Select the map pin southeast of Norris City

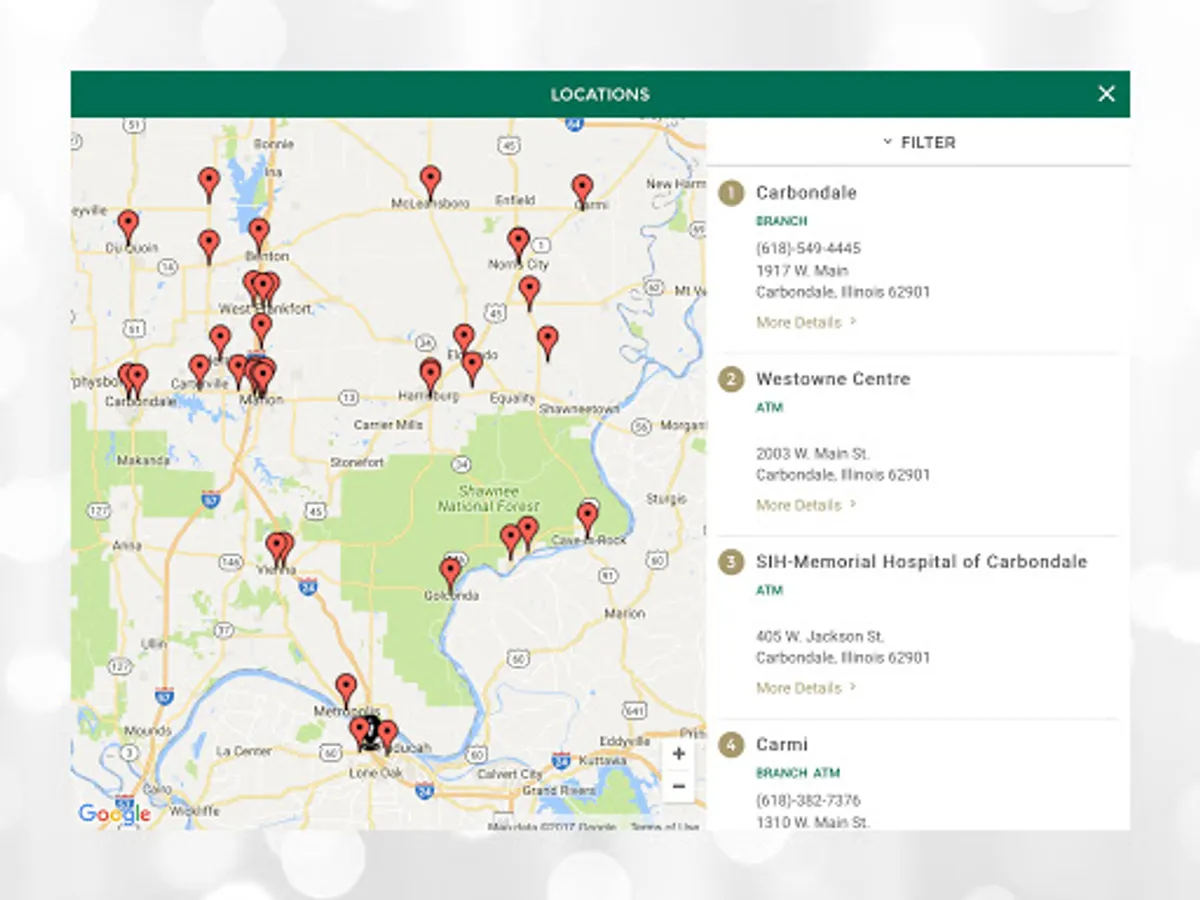click(529, 294)
